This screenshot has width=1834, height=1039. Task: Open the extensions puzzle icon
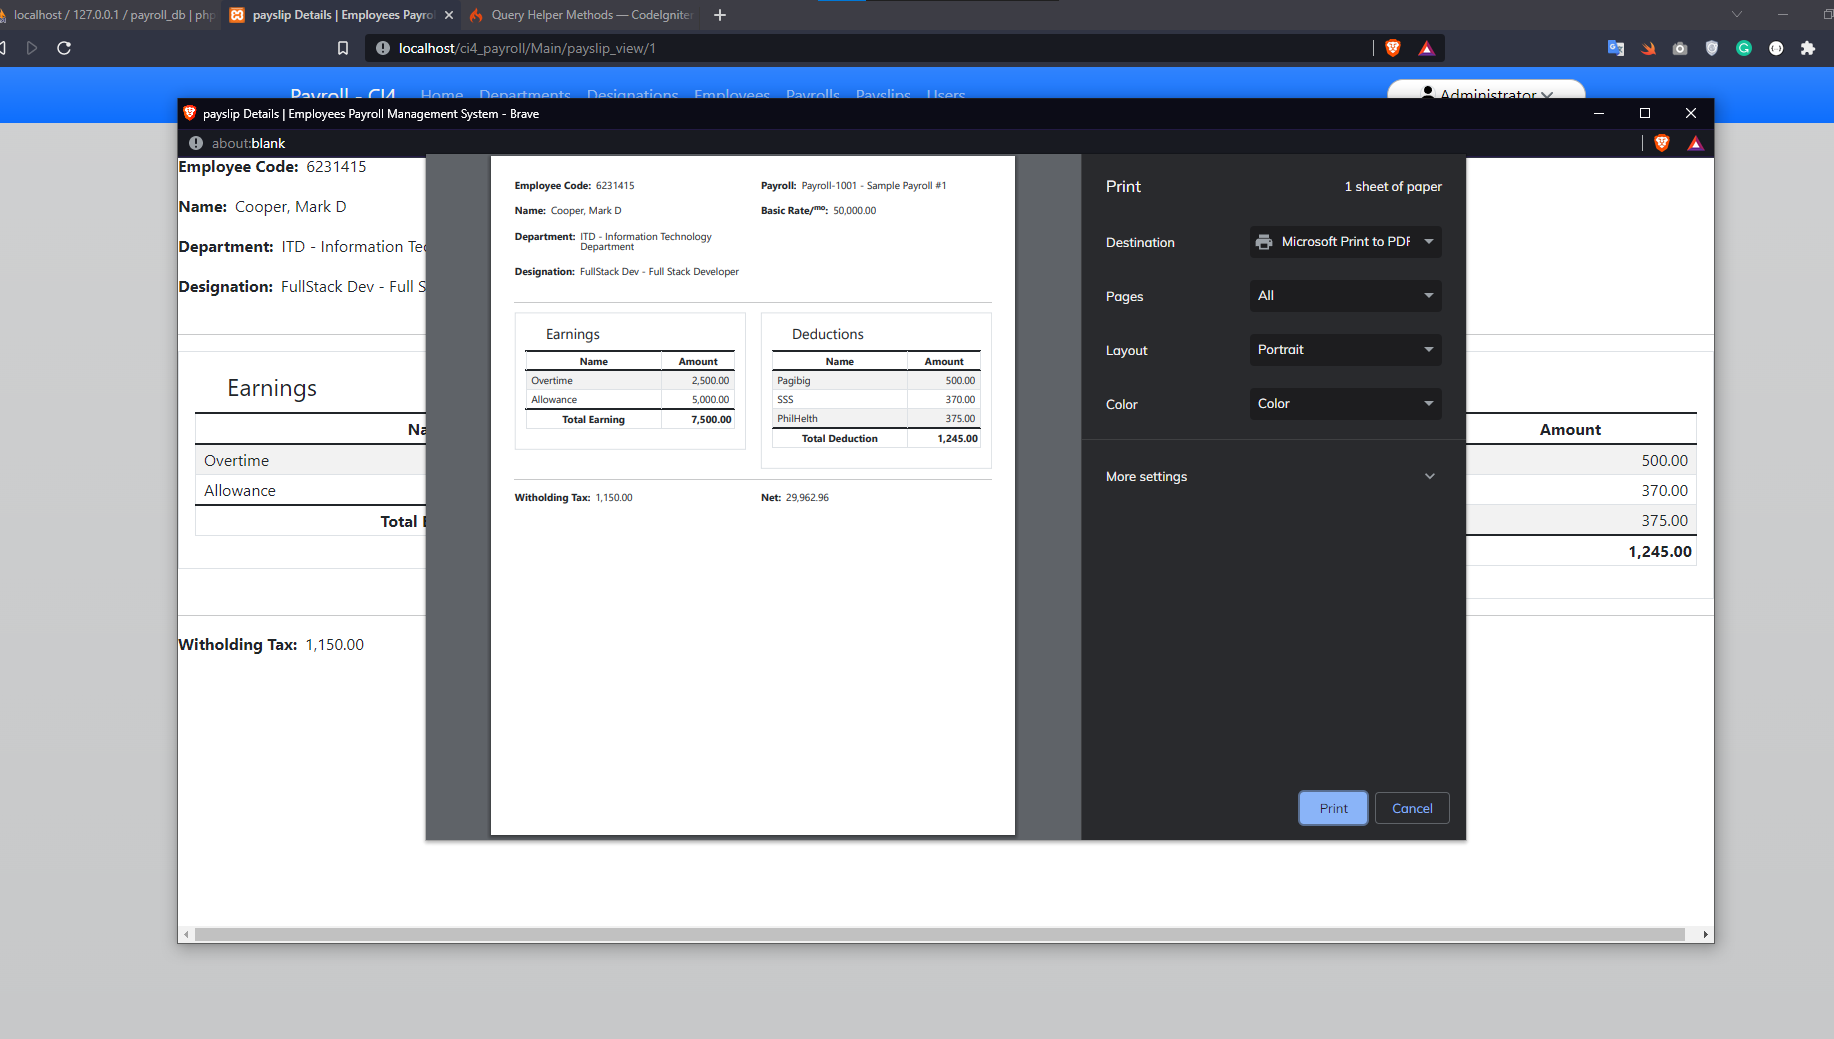[1808, 48]
